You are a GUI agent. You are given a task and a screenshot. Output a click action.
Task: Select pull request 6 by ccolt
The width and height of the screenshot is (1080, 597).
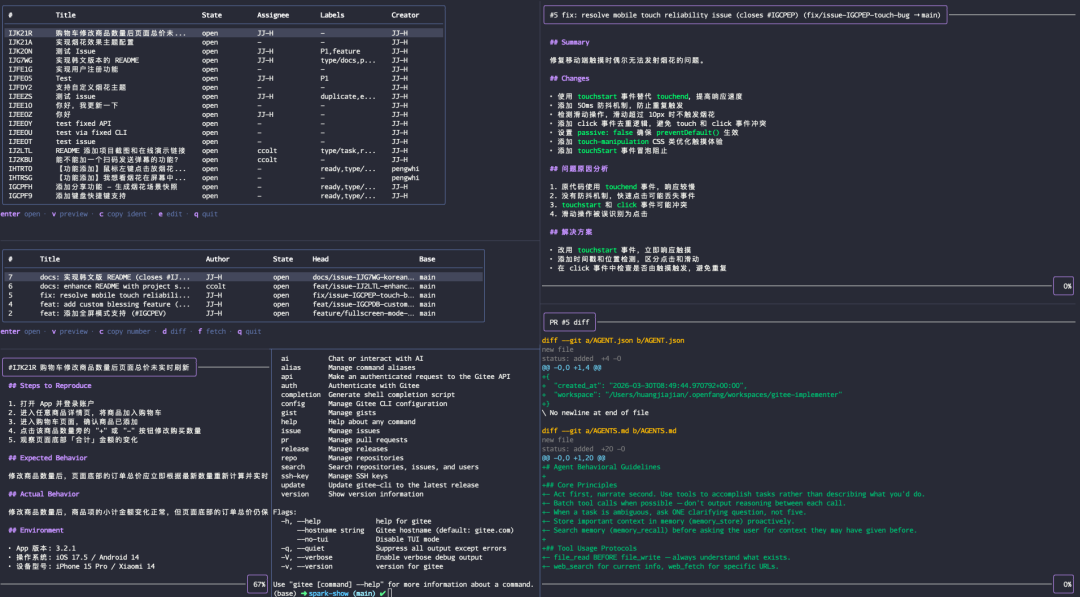click(244, 286)
